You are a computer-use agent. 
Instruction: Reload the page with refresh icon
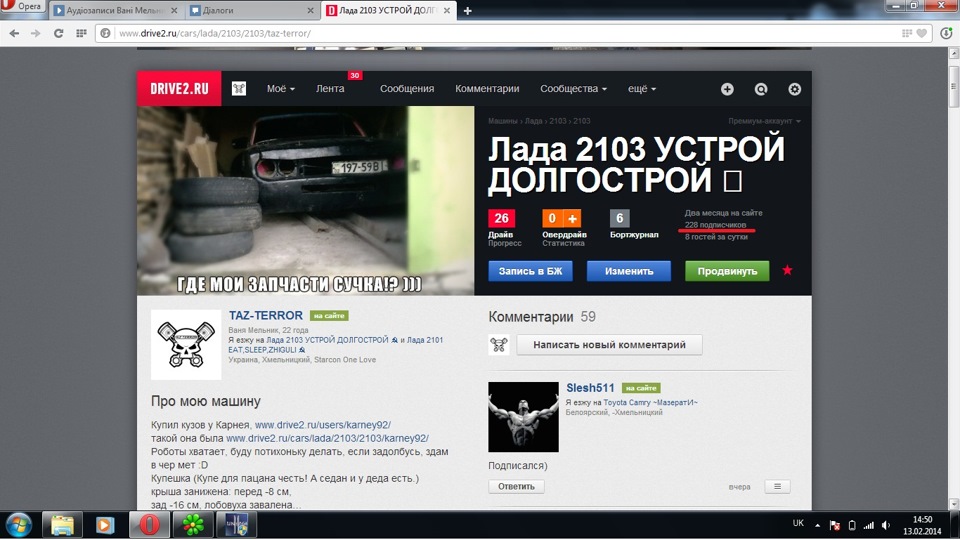[x=59, y=33]
